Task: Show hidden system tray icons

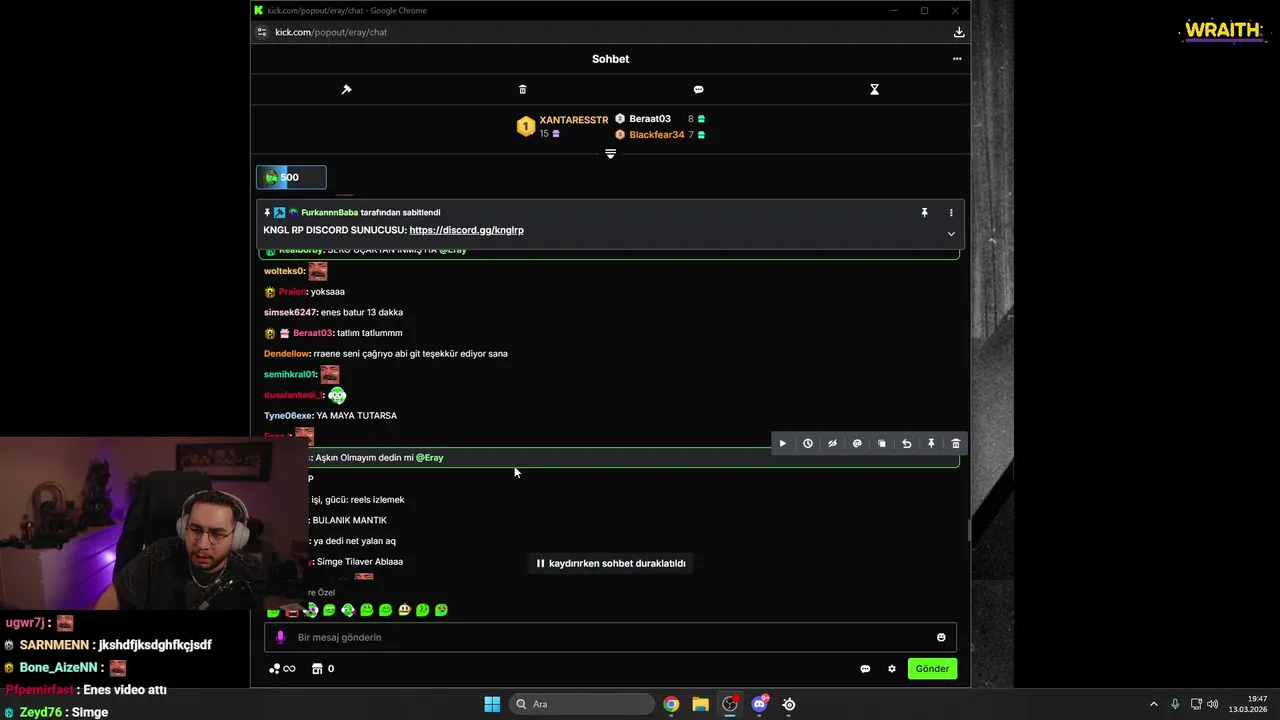Action: click(1153, 704)
